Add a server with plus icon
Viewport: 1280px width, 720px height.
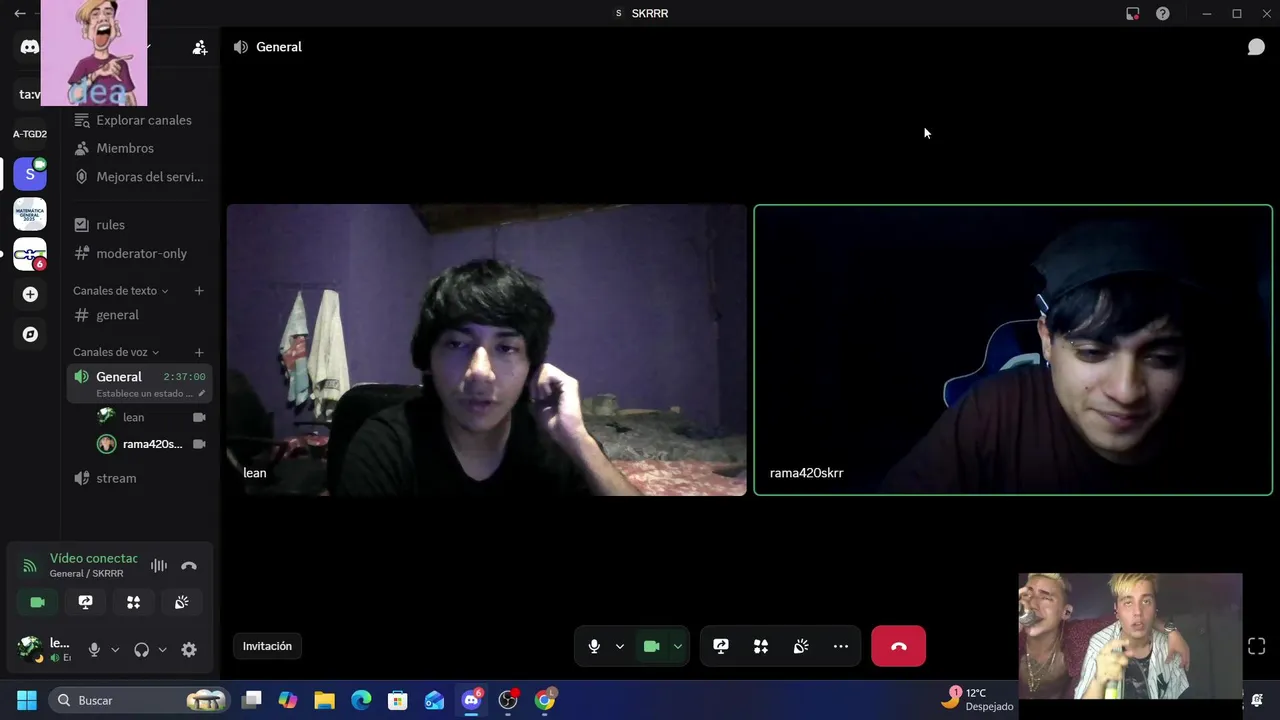[30, 294]
